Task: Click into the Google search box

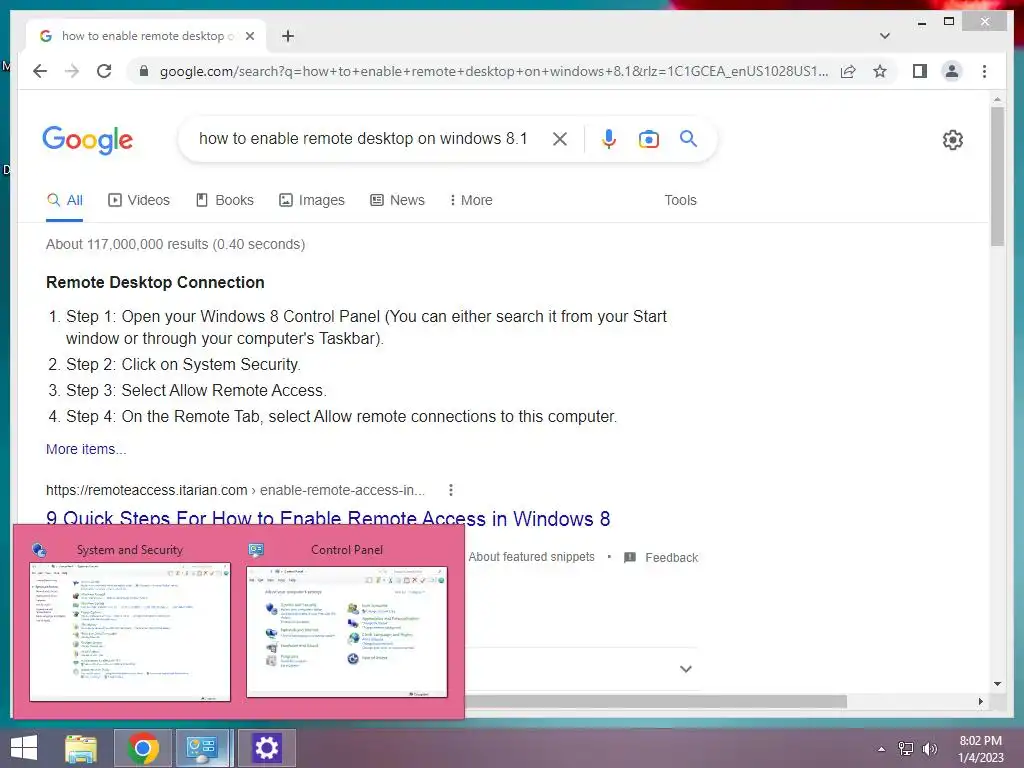Action: pos(362,138)
